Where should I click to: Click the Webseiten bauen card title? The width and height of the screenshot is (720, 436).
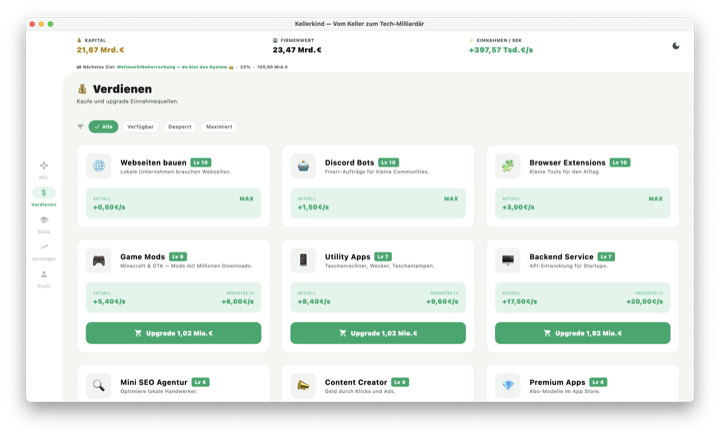pos(153,162)
